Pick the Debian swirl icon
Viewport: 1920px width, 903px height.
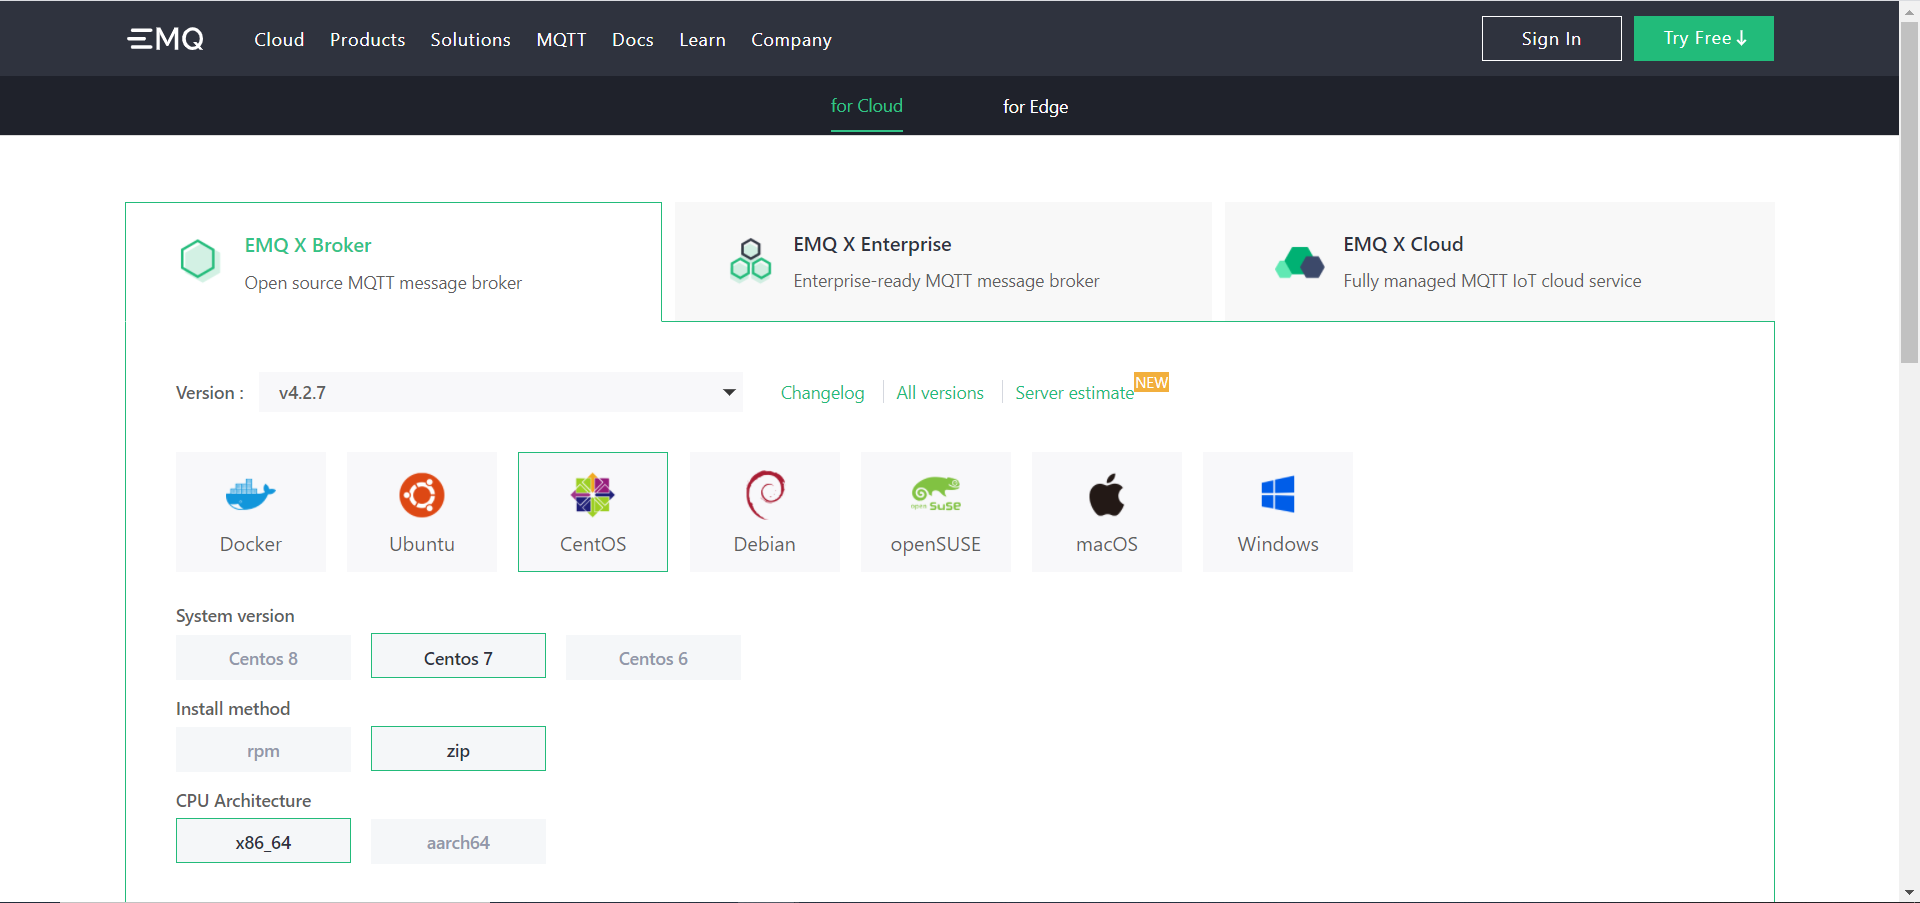765,495
